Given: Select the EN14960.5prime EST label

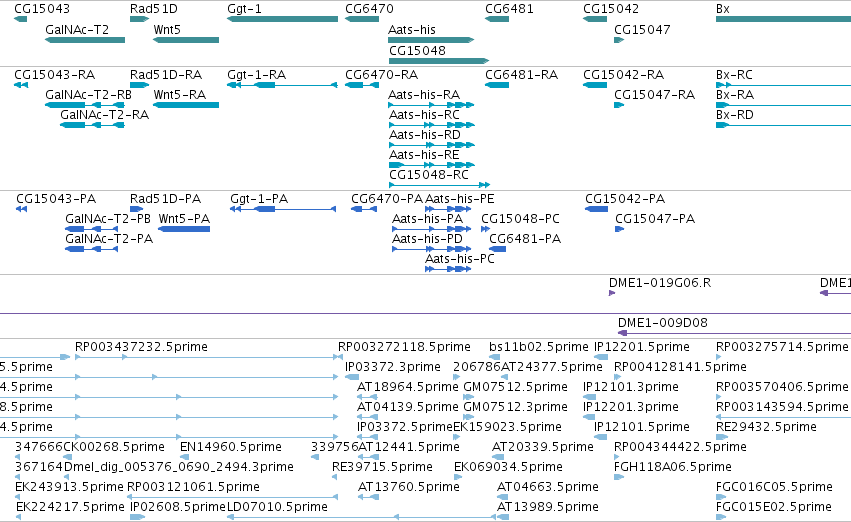Looking at the screenshot, I should pyautogui.click(x=231, y=447).
